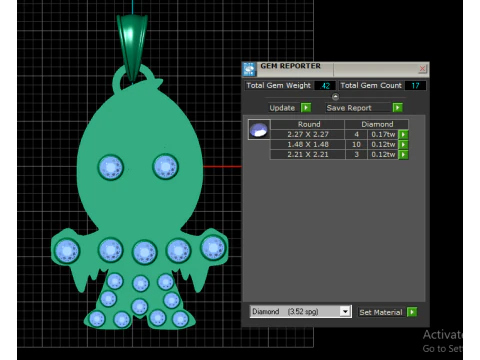Click green arrow for 2.21 X 2.21 row

[x=403, y=155]
